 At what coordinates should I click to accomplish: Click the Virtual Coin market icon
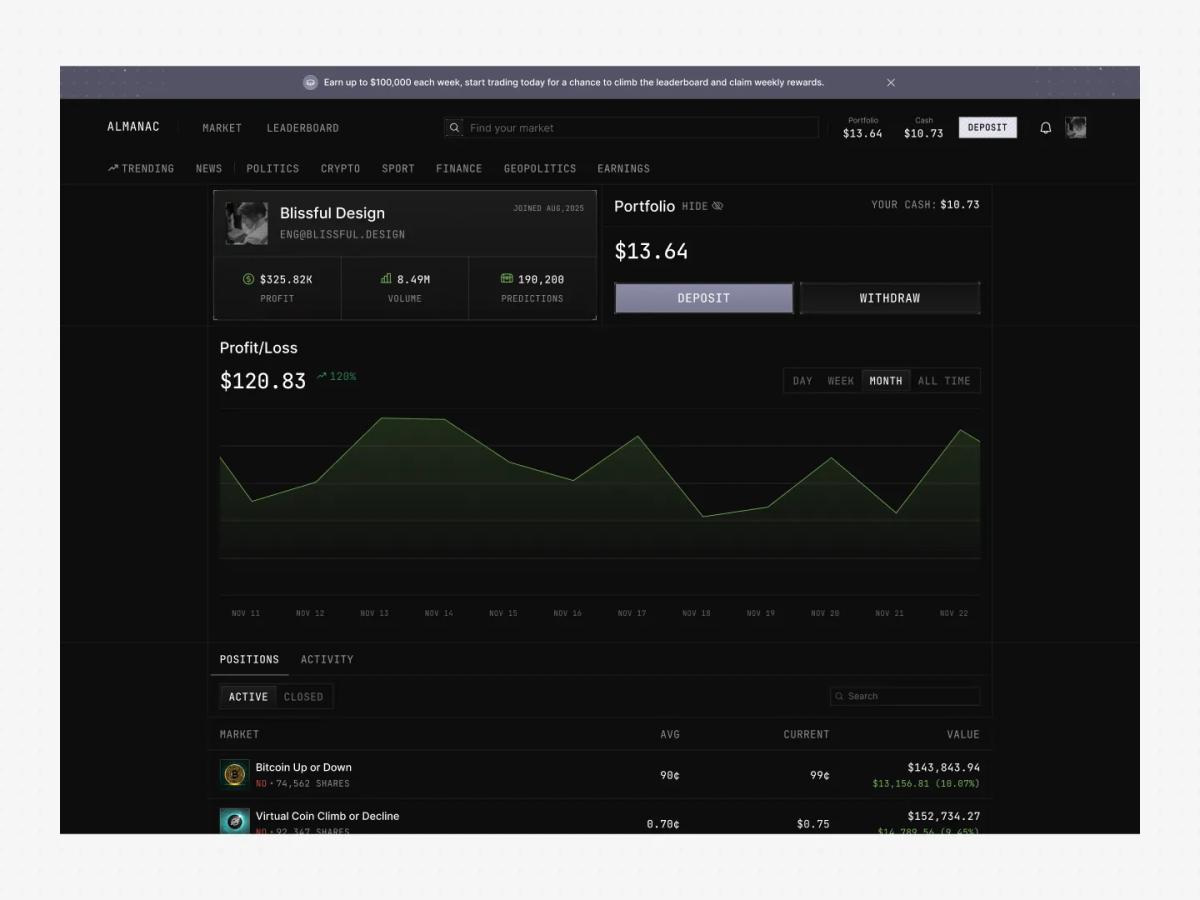coord(235,821)
